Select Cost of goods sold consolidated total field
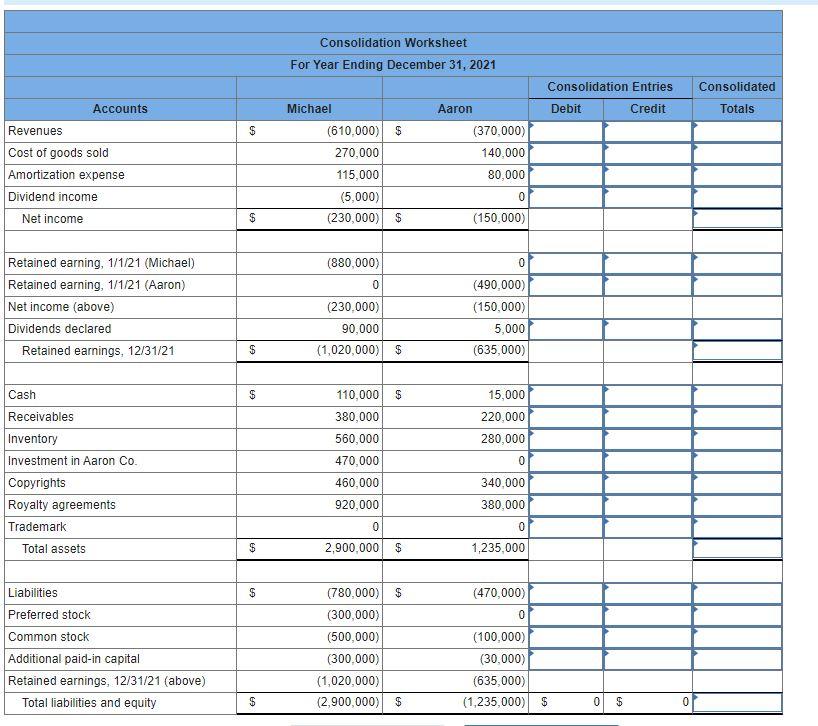 tap(737, 153)
